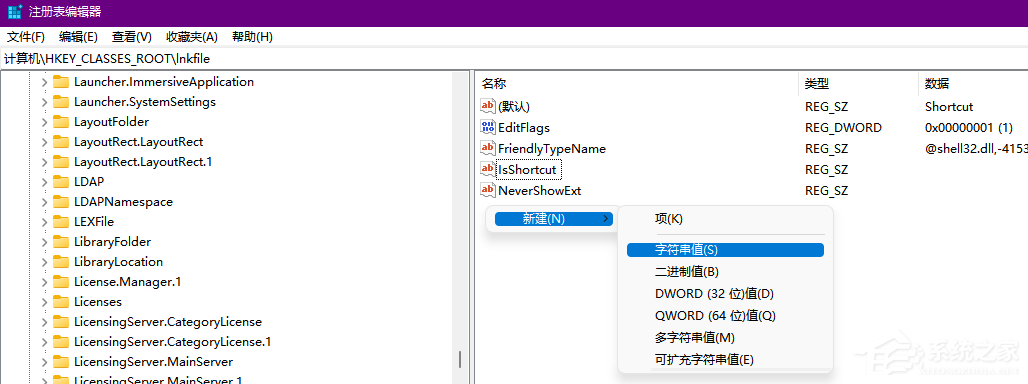Click the icon for NeverShowExt value
The width and height of the screenshot is (1028, 384).
[x=488, y=190]
